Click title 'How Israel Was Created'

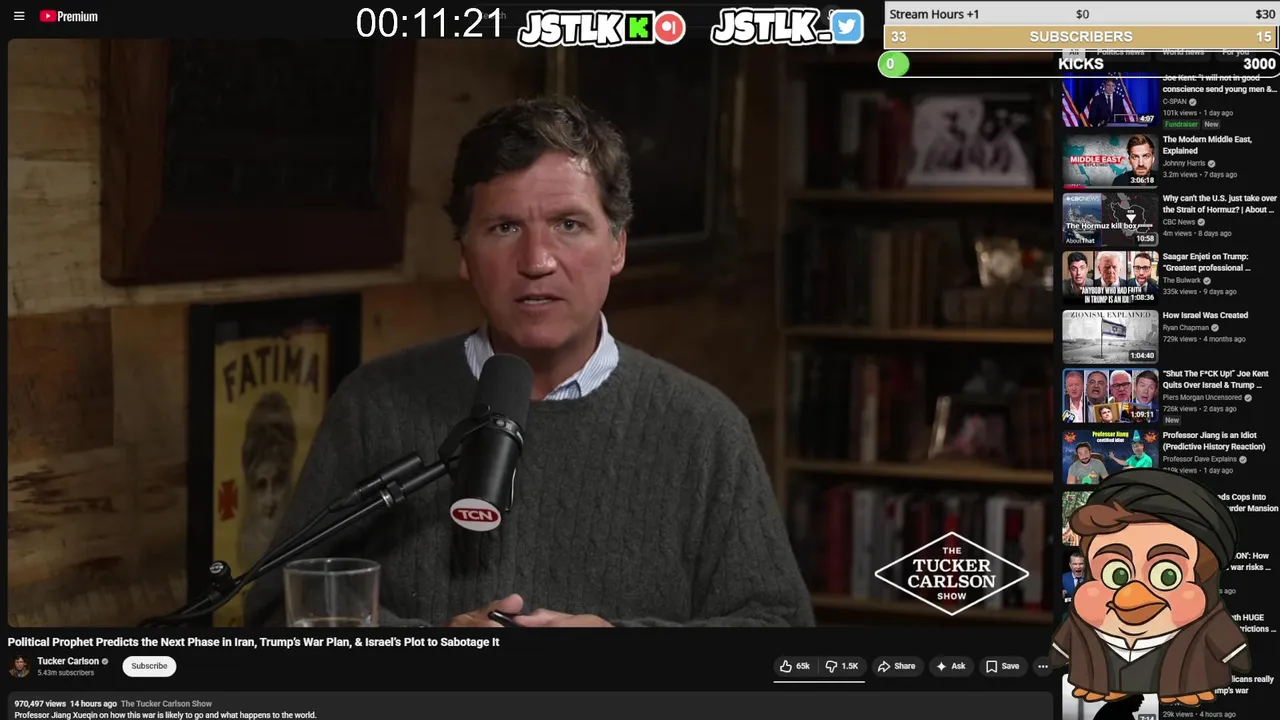1205,315
